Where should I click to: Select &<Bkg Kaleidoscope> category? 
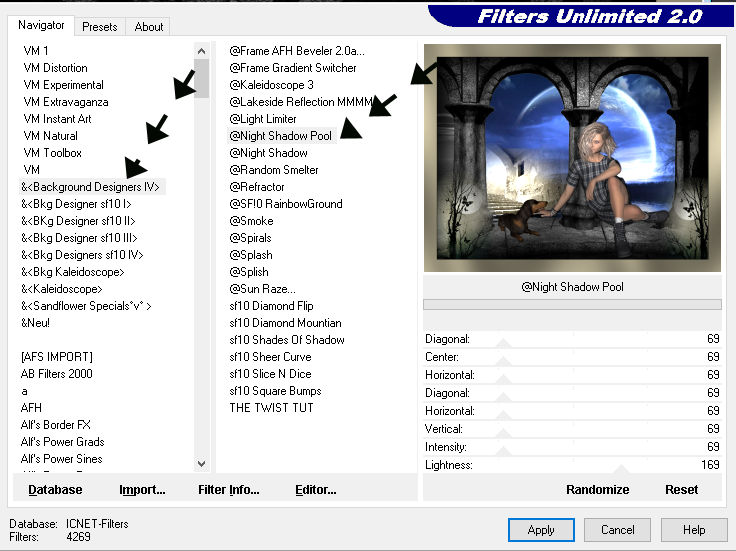pyautogui.click(x=73, y=272)
